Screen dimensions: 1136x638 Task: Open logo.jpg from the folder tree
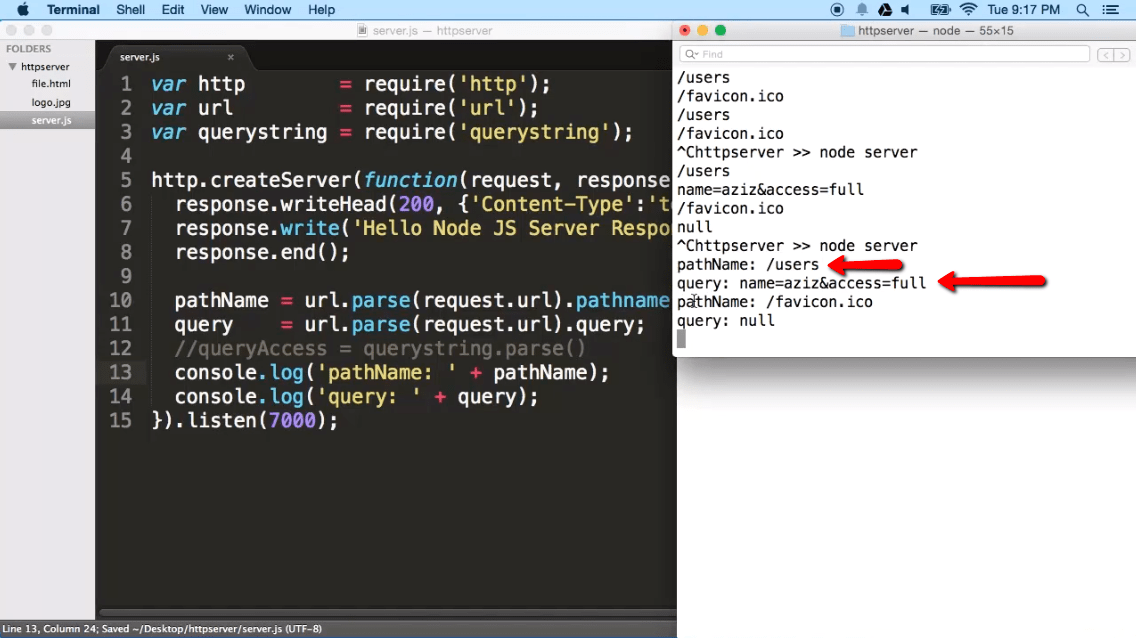pos(50,102)
